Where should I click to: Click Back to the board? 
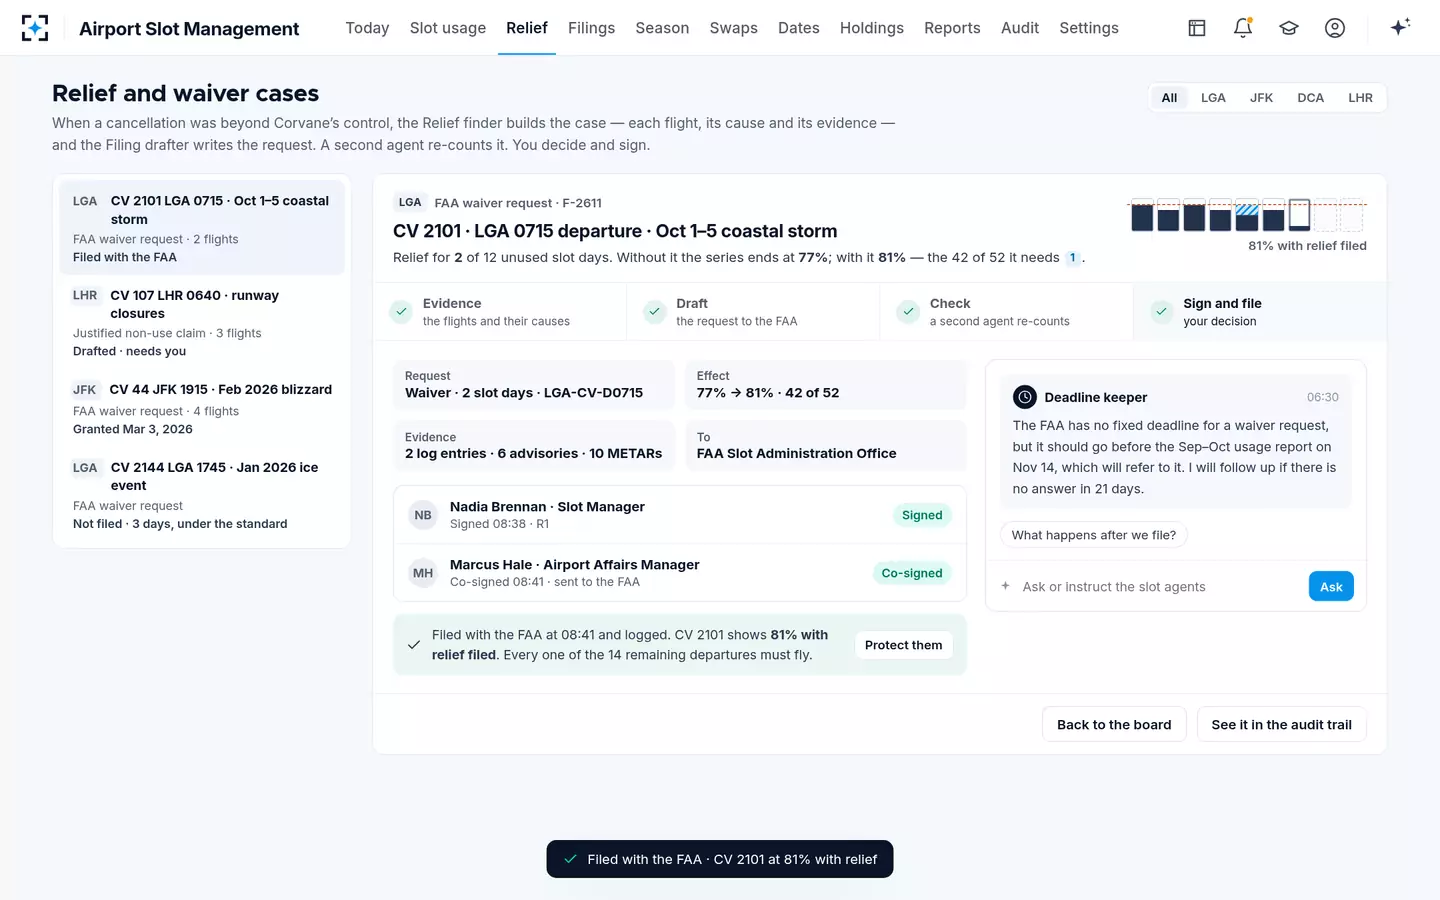[x=1114, y=724]
